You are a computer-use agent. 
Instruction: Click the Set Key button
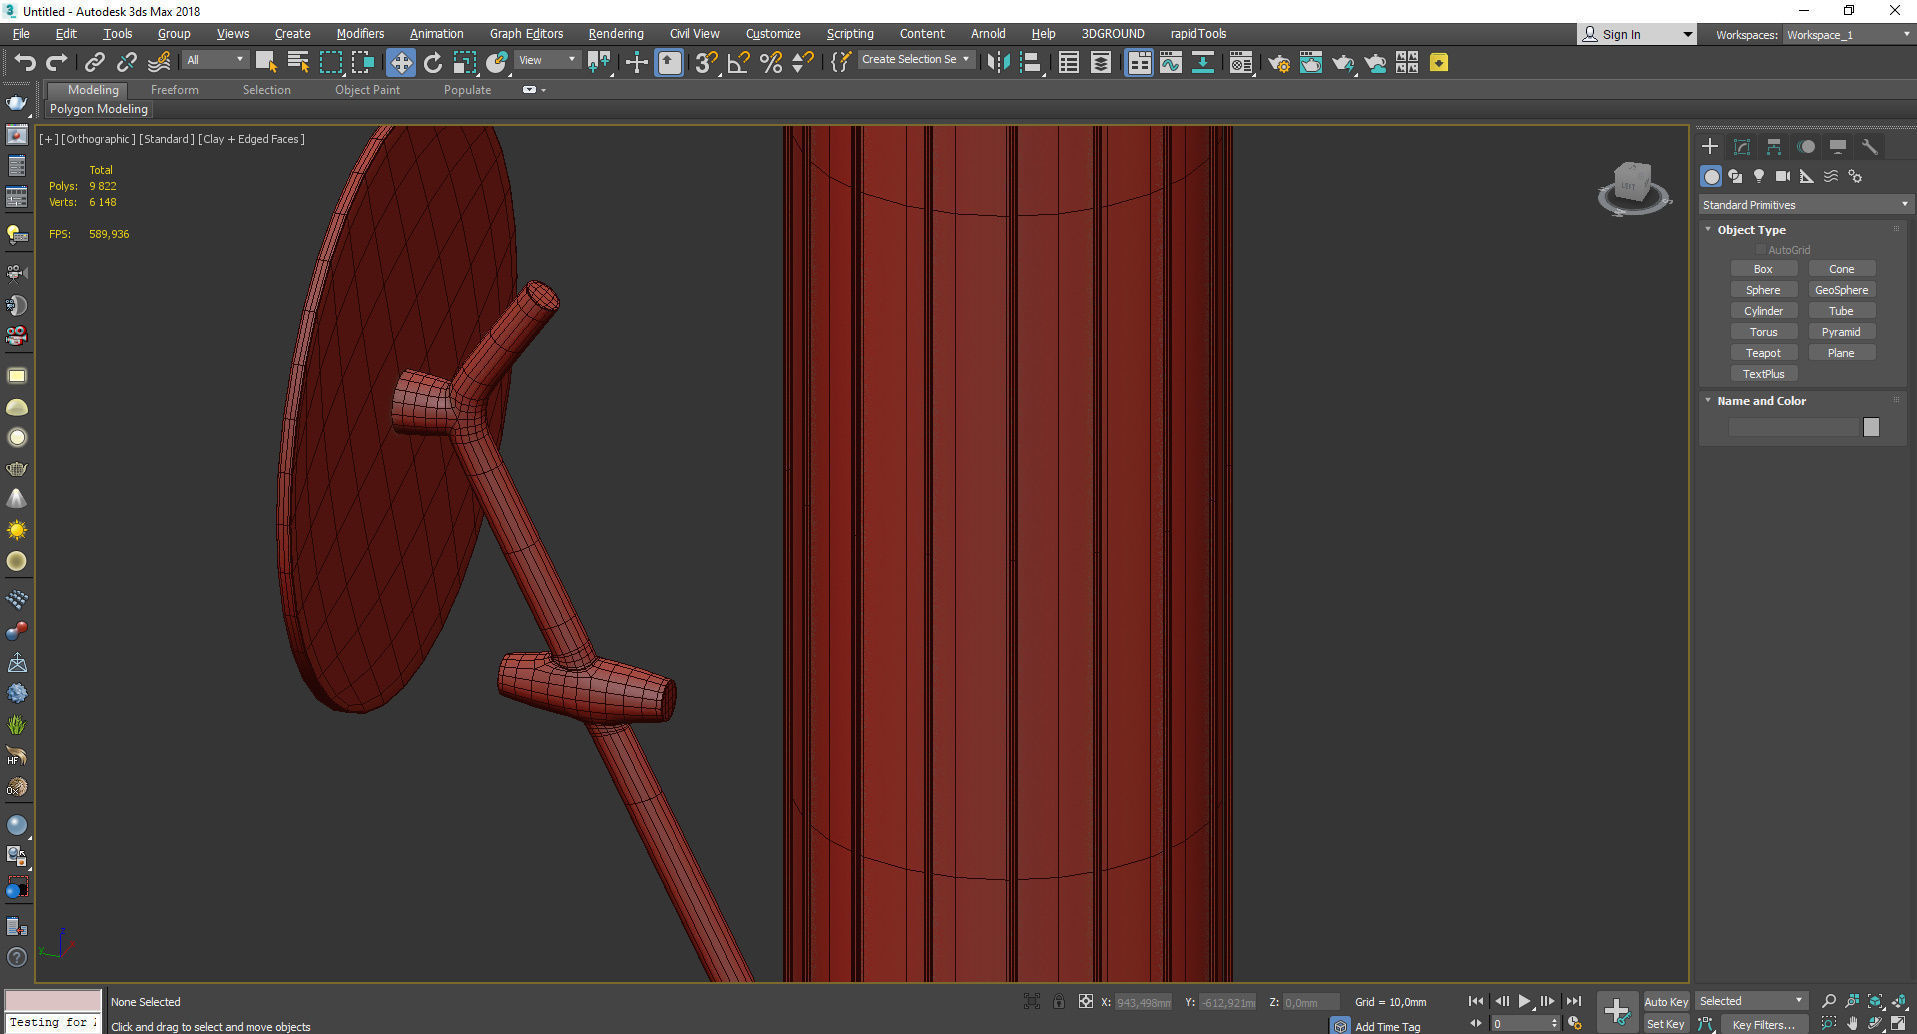(x=1665, y=1024)
